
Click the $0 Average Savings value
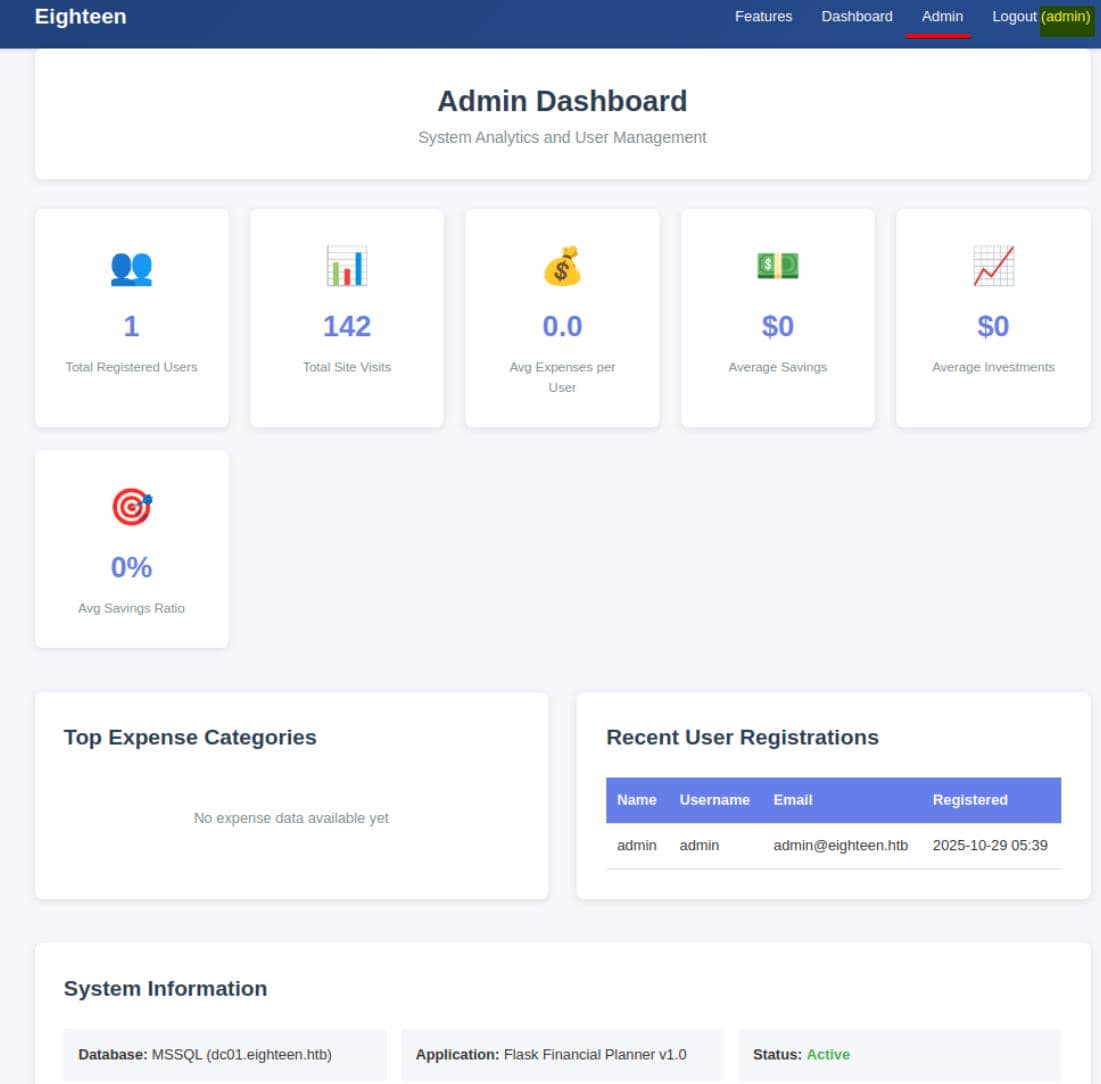777,326
